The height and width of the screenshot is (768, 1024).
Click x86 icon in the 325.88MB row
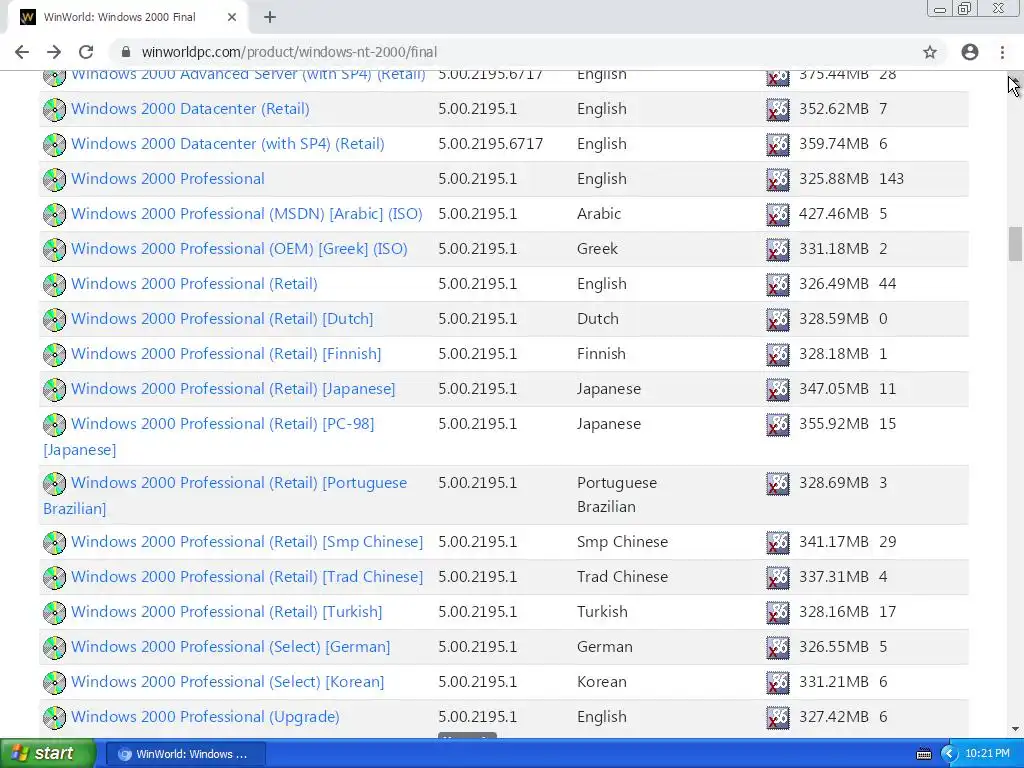click(778, 180)
